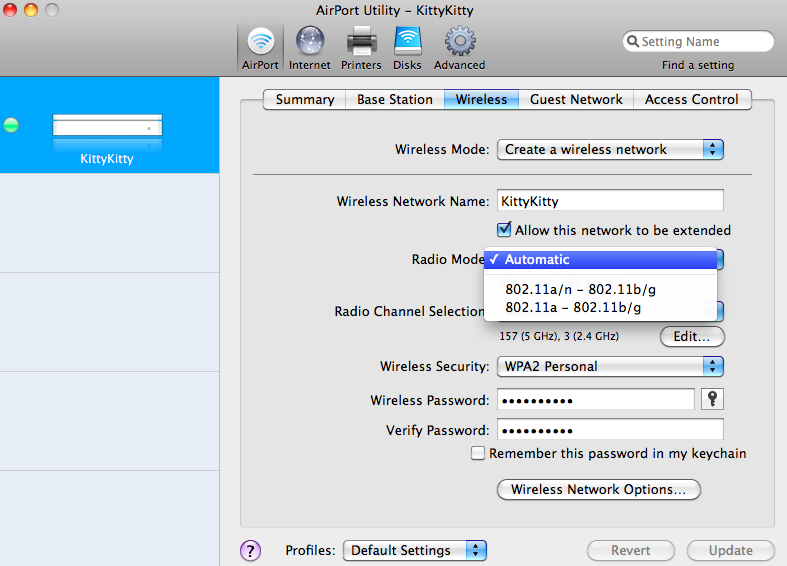
Task: Click the key icon beside Wireless Password
Action: [x=712, y=399]
